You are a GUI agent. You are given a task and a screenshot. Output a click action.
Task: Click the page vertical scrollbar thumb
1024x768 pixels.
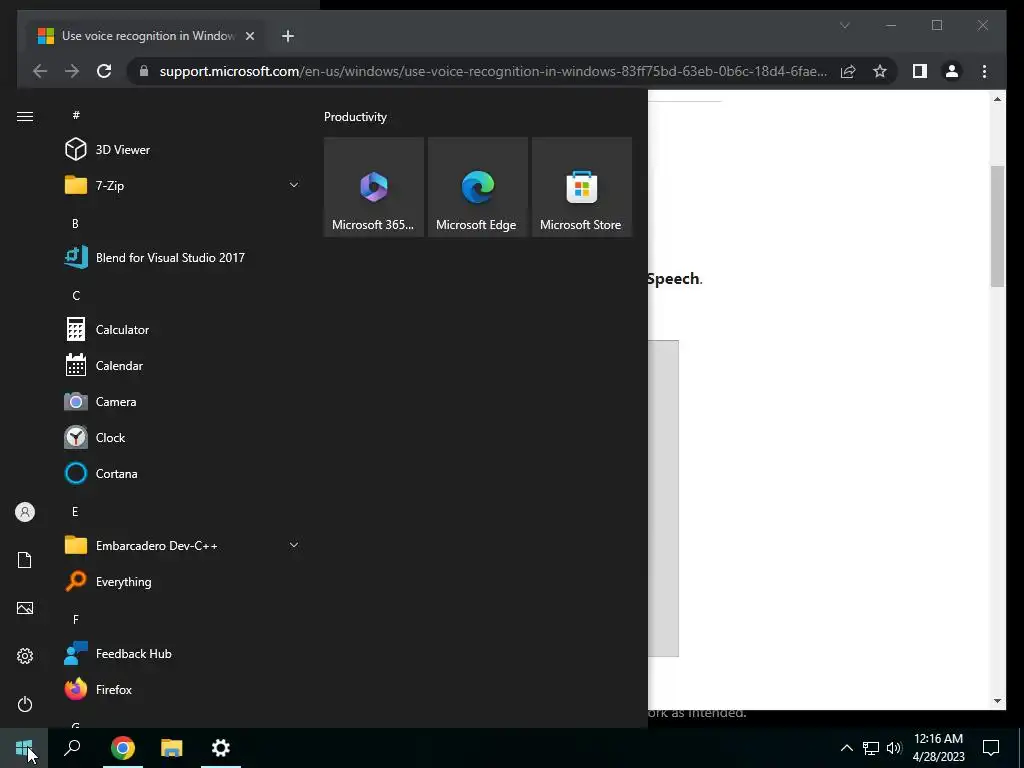coord(997,226)
